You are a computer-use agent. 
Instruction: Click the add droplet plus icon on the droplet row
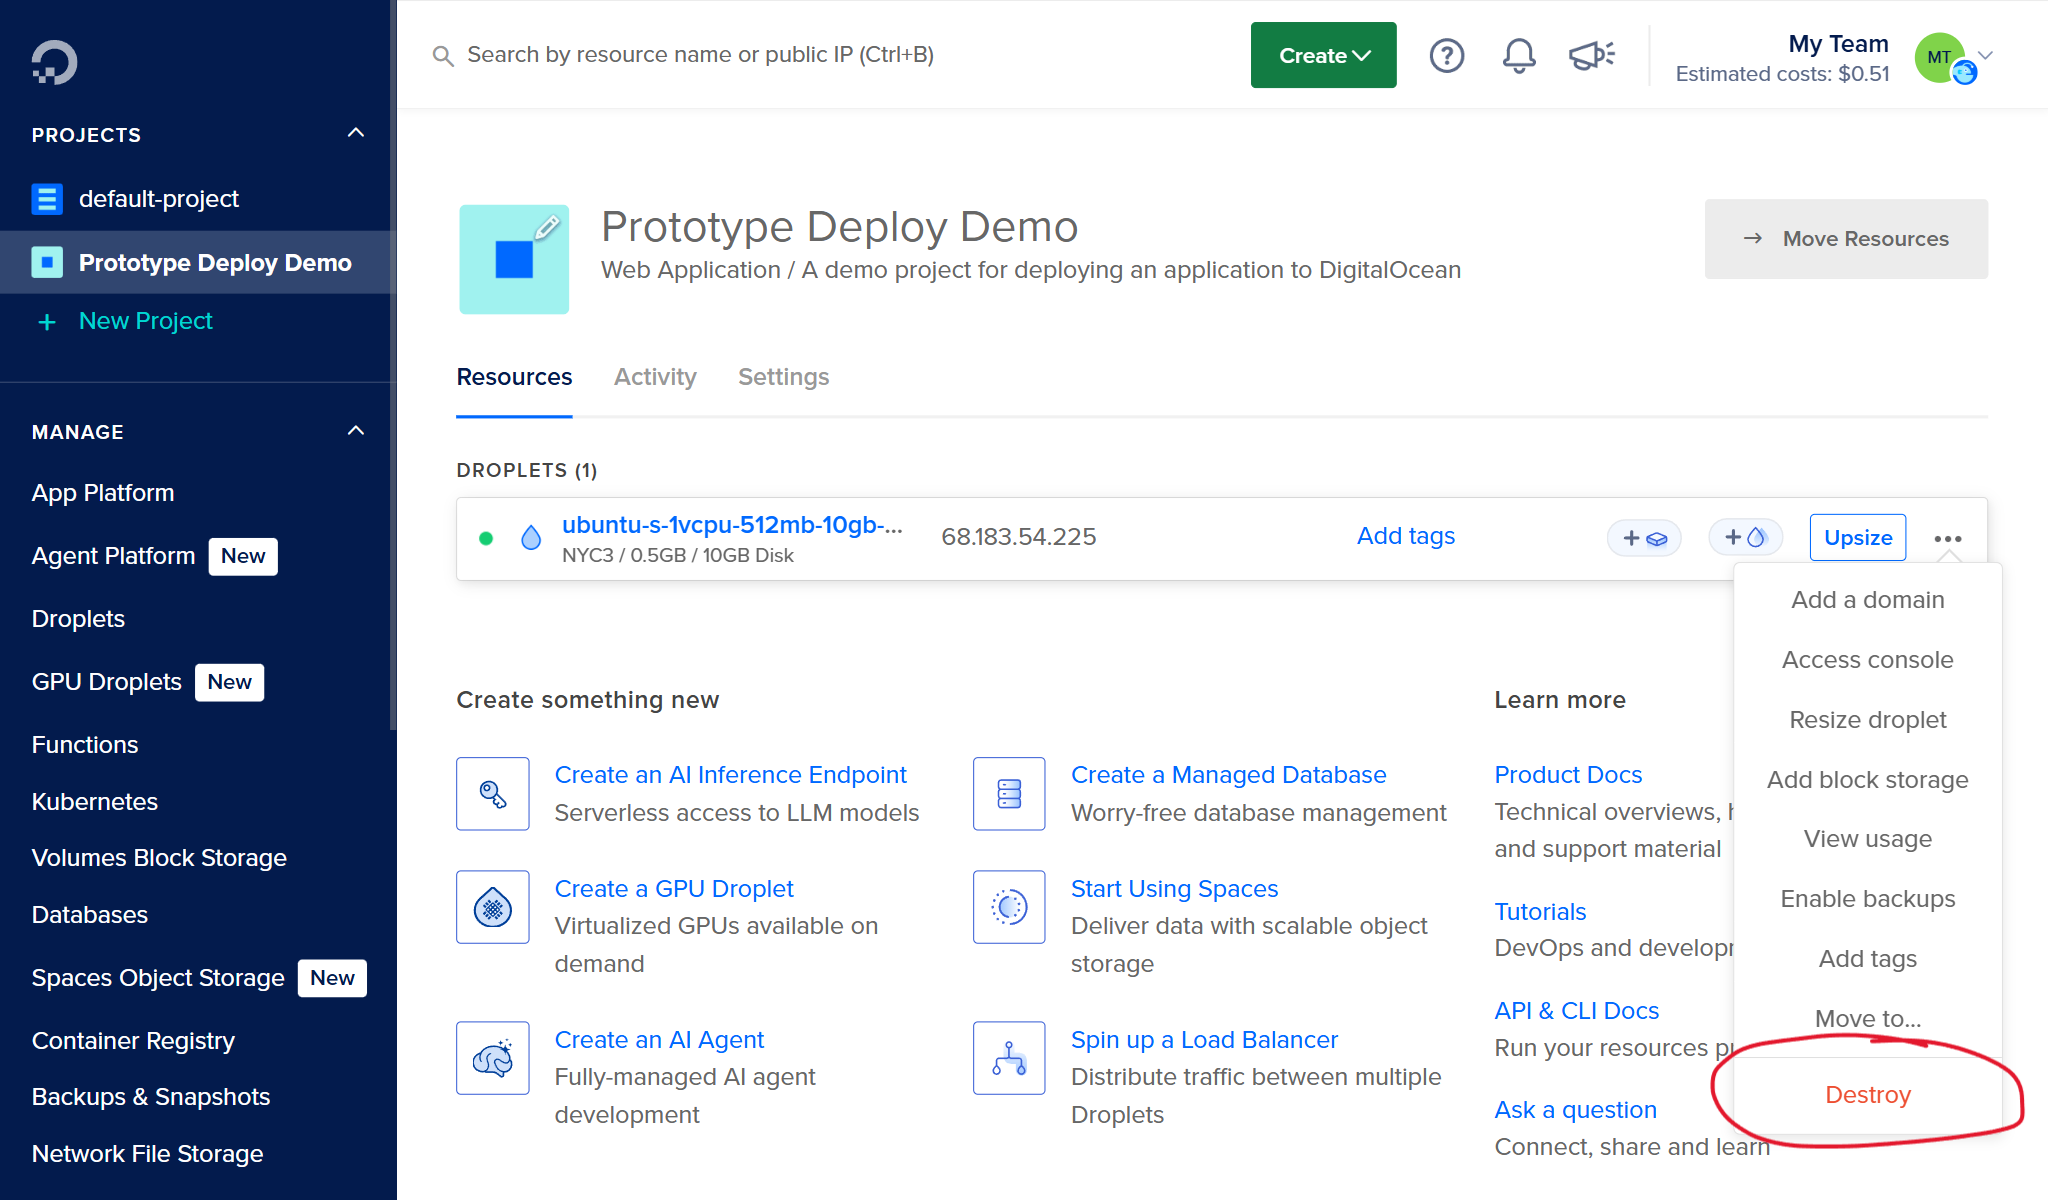tap(1745, 537)
